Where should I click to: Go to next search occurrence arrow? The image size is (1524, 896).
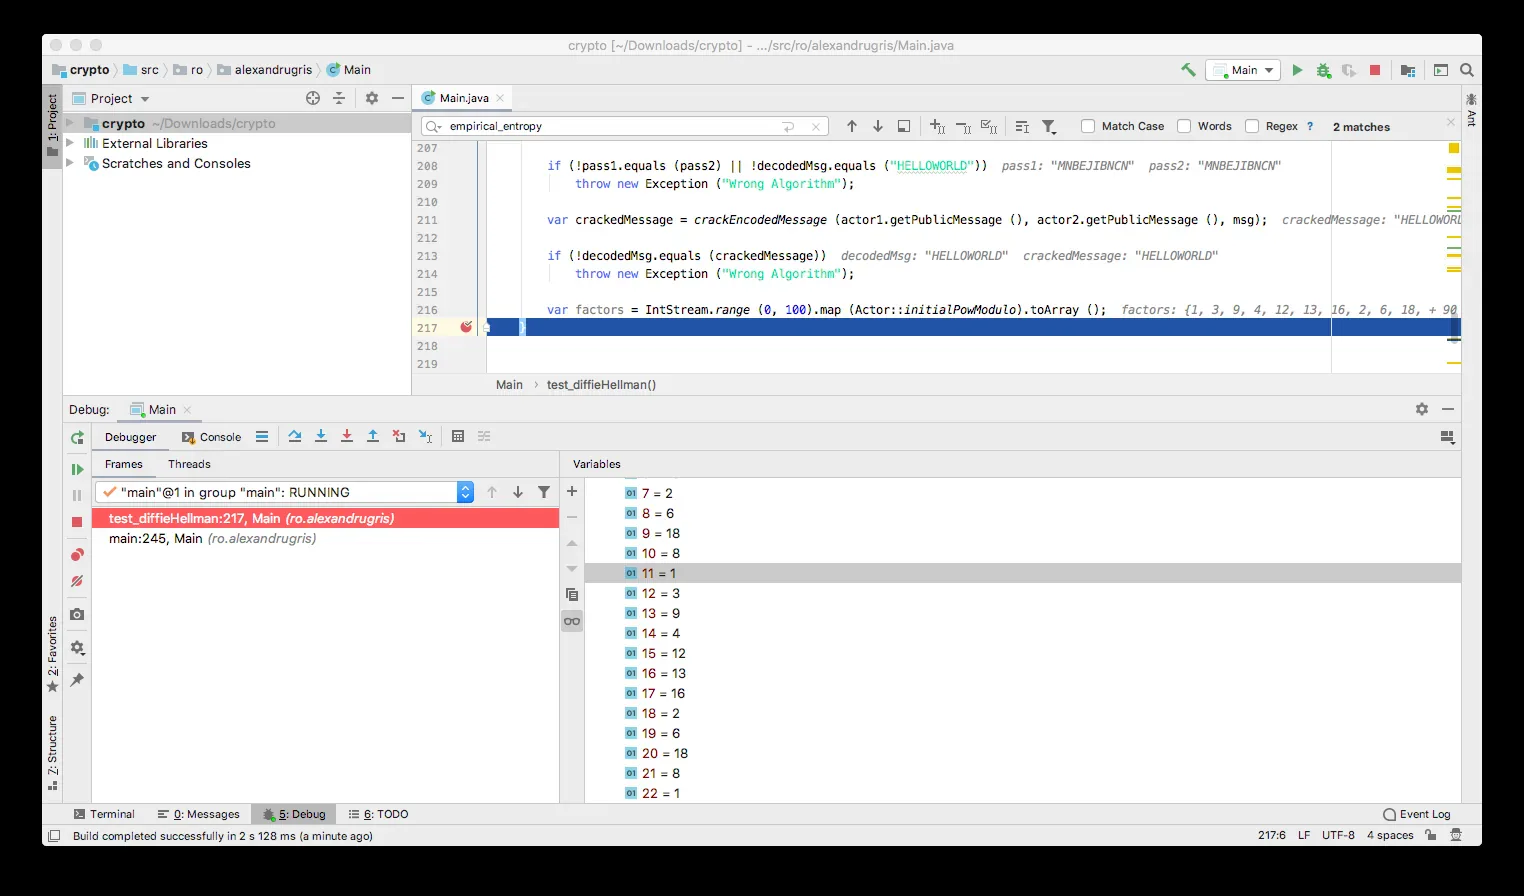878,126
